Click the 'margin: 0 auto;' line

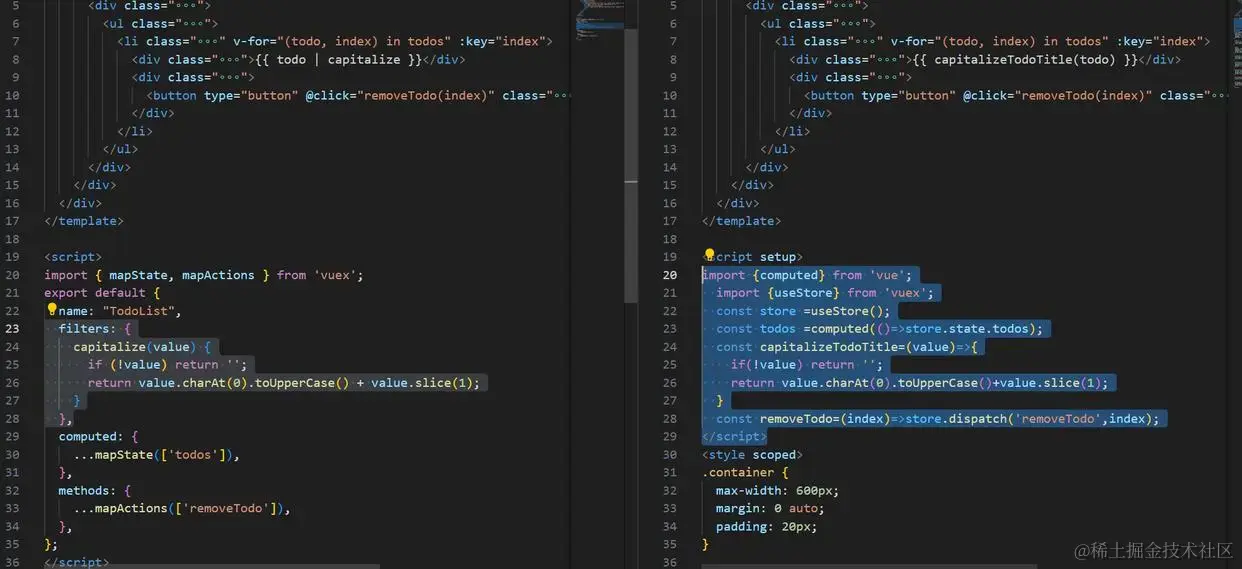coord(770,509)
